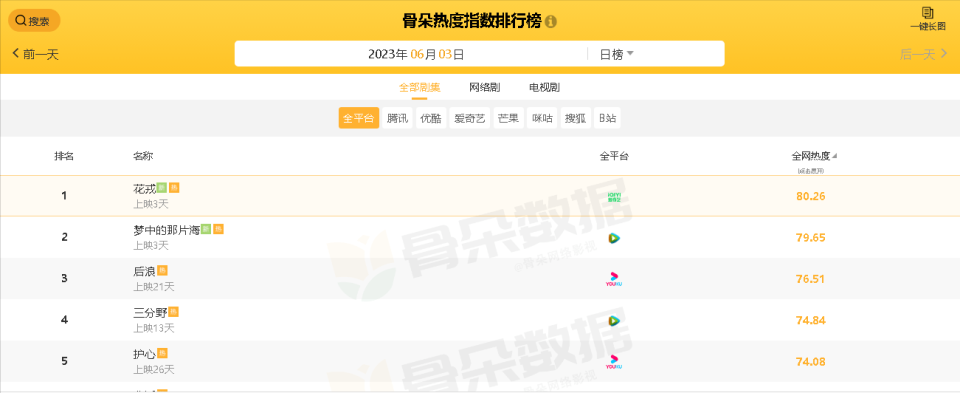
Task: Sort by 全网热度 column header
Action: tap(814, 156)
